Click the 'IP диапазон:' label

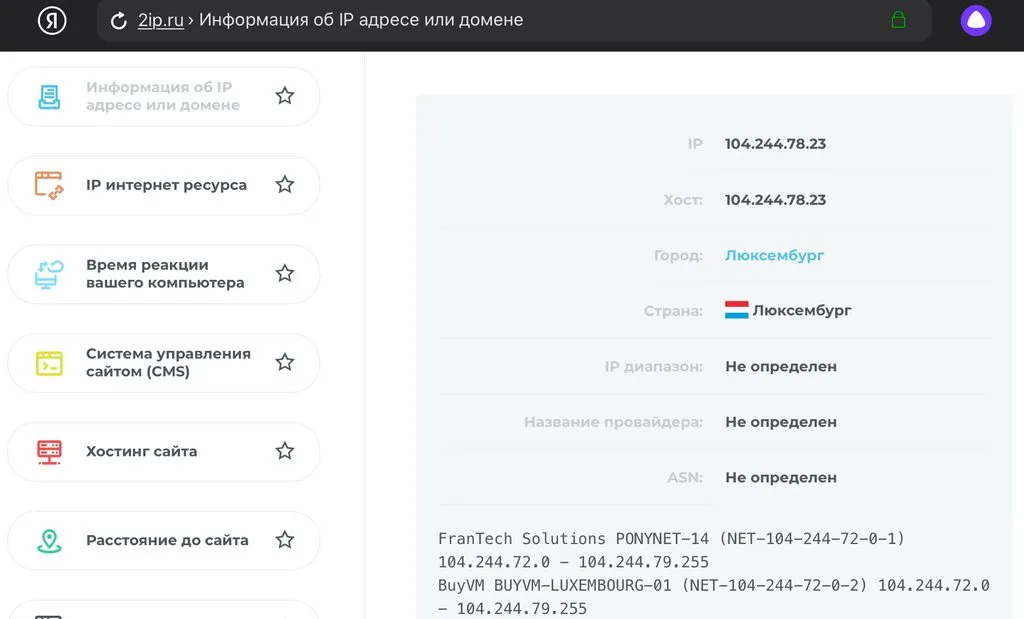pos(654,366)
